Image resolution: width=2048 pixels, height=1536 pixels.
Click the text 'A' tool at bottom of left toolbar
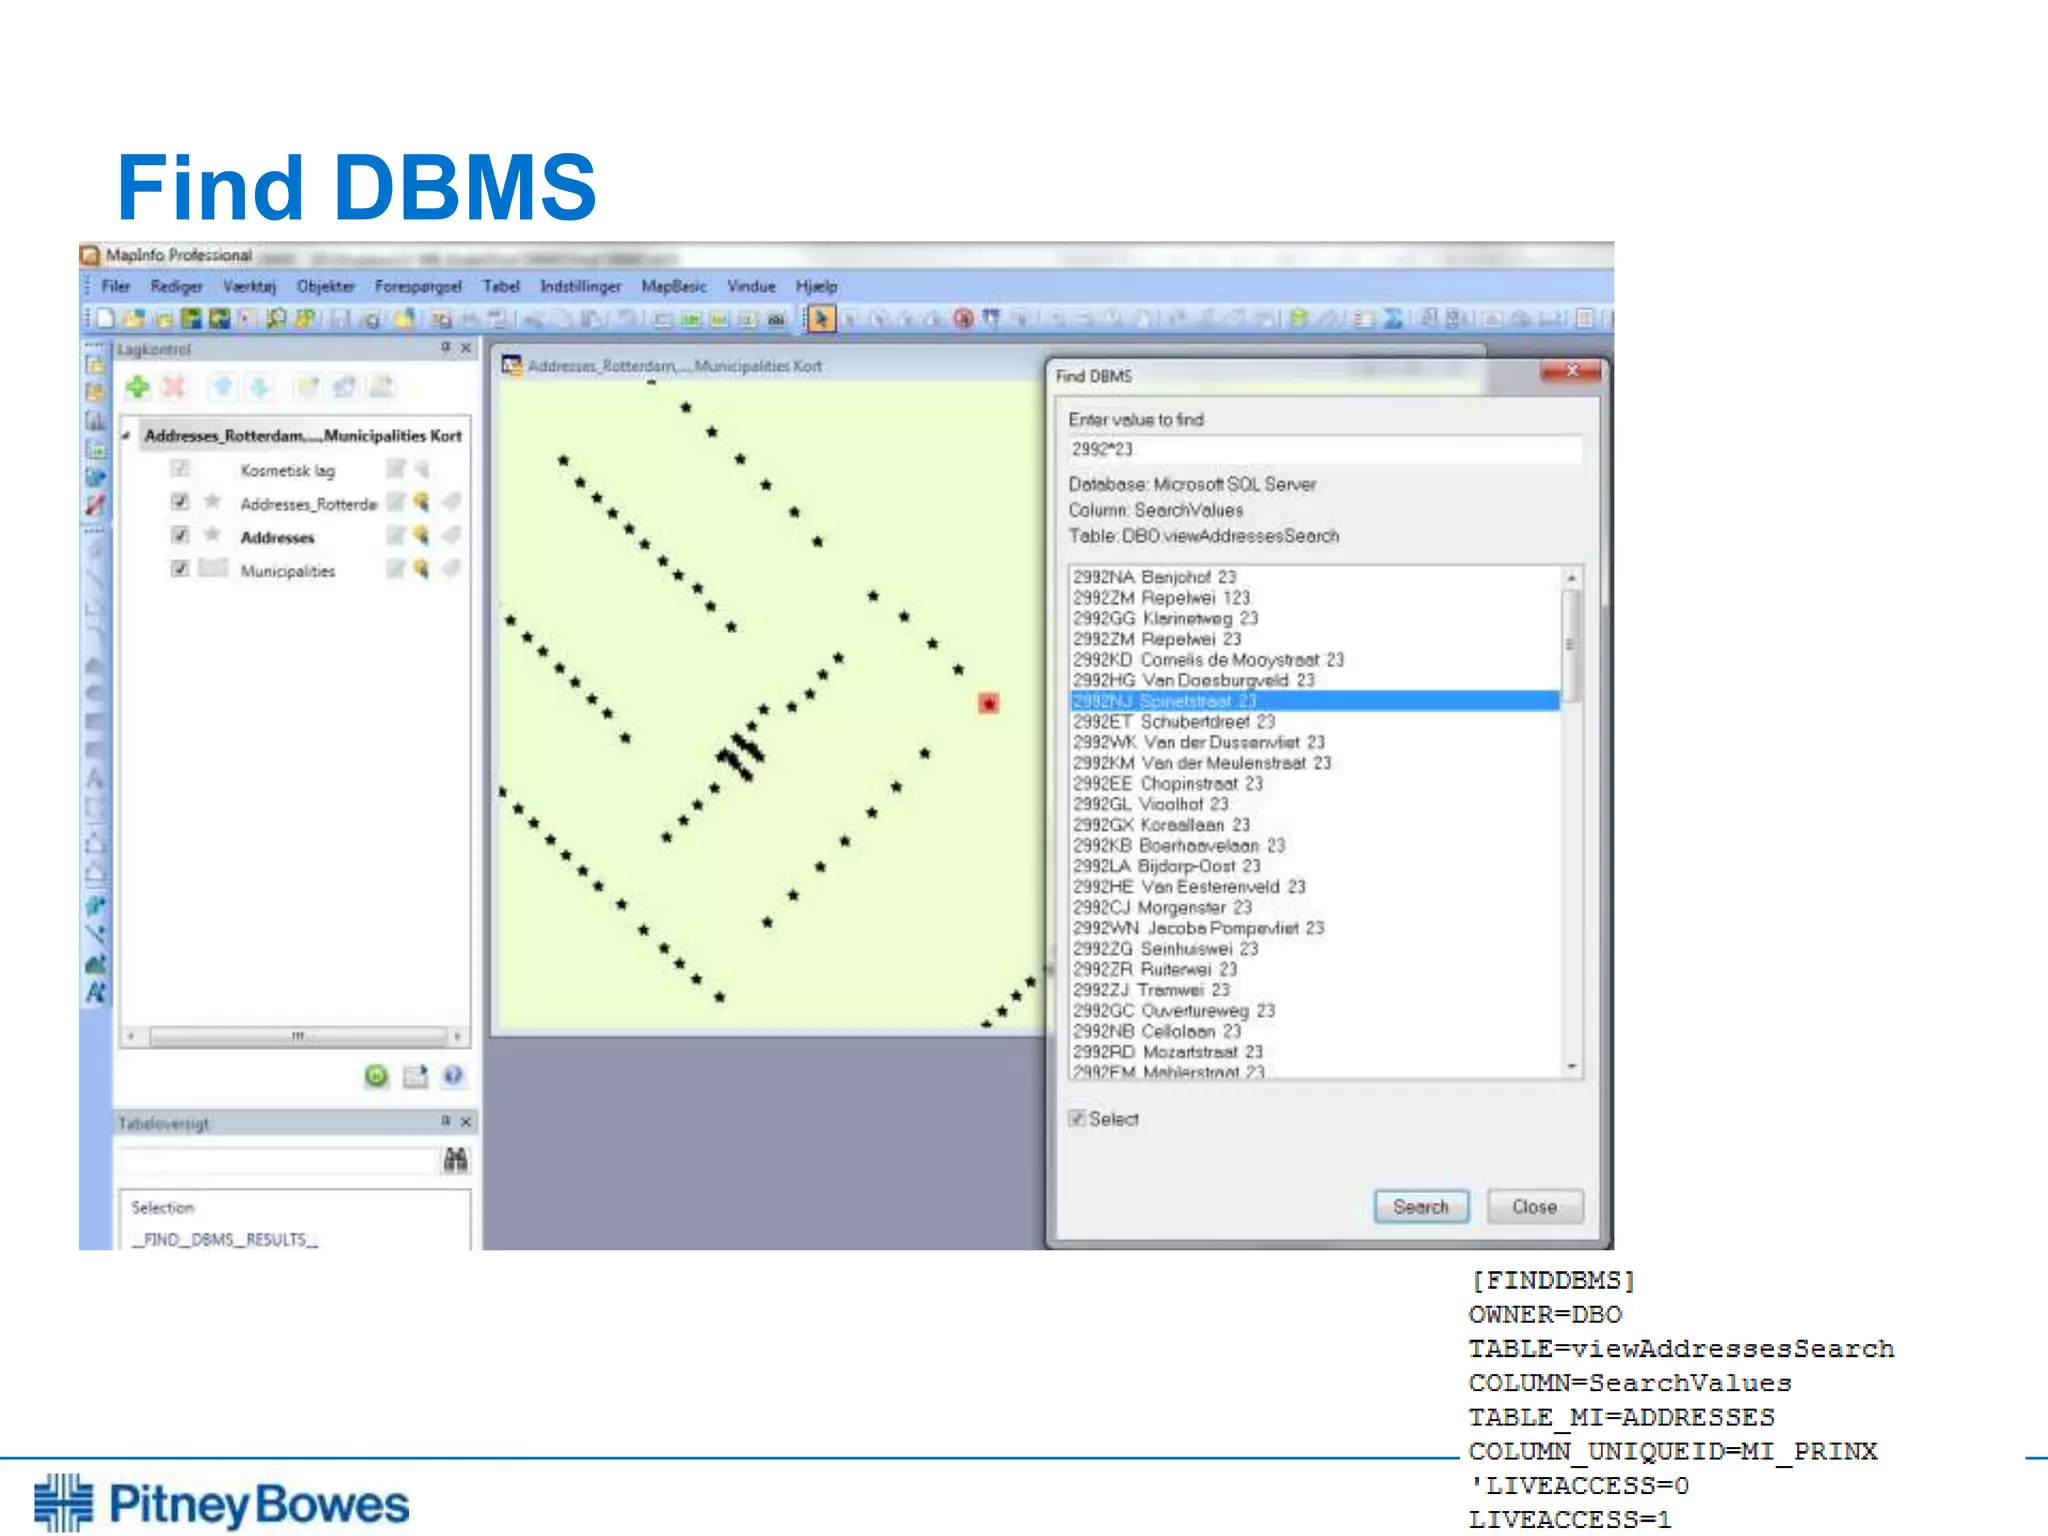95,993
